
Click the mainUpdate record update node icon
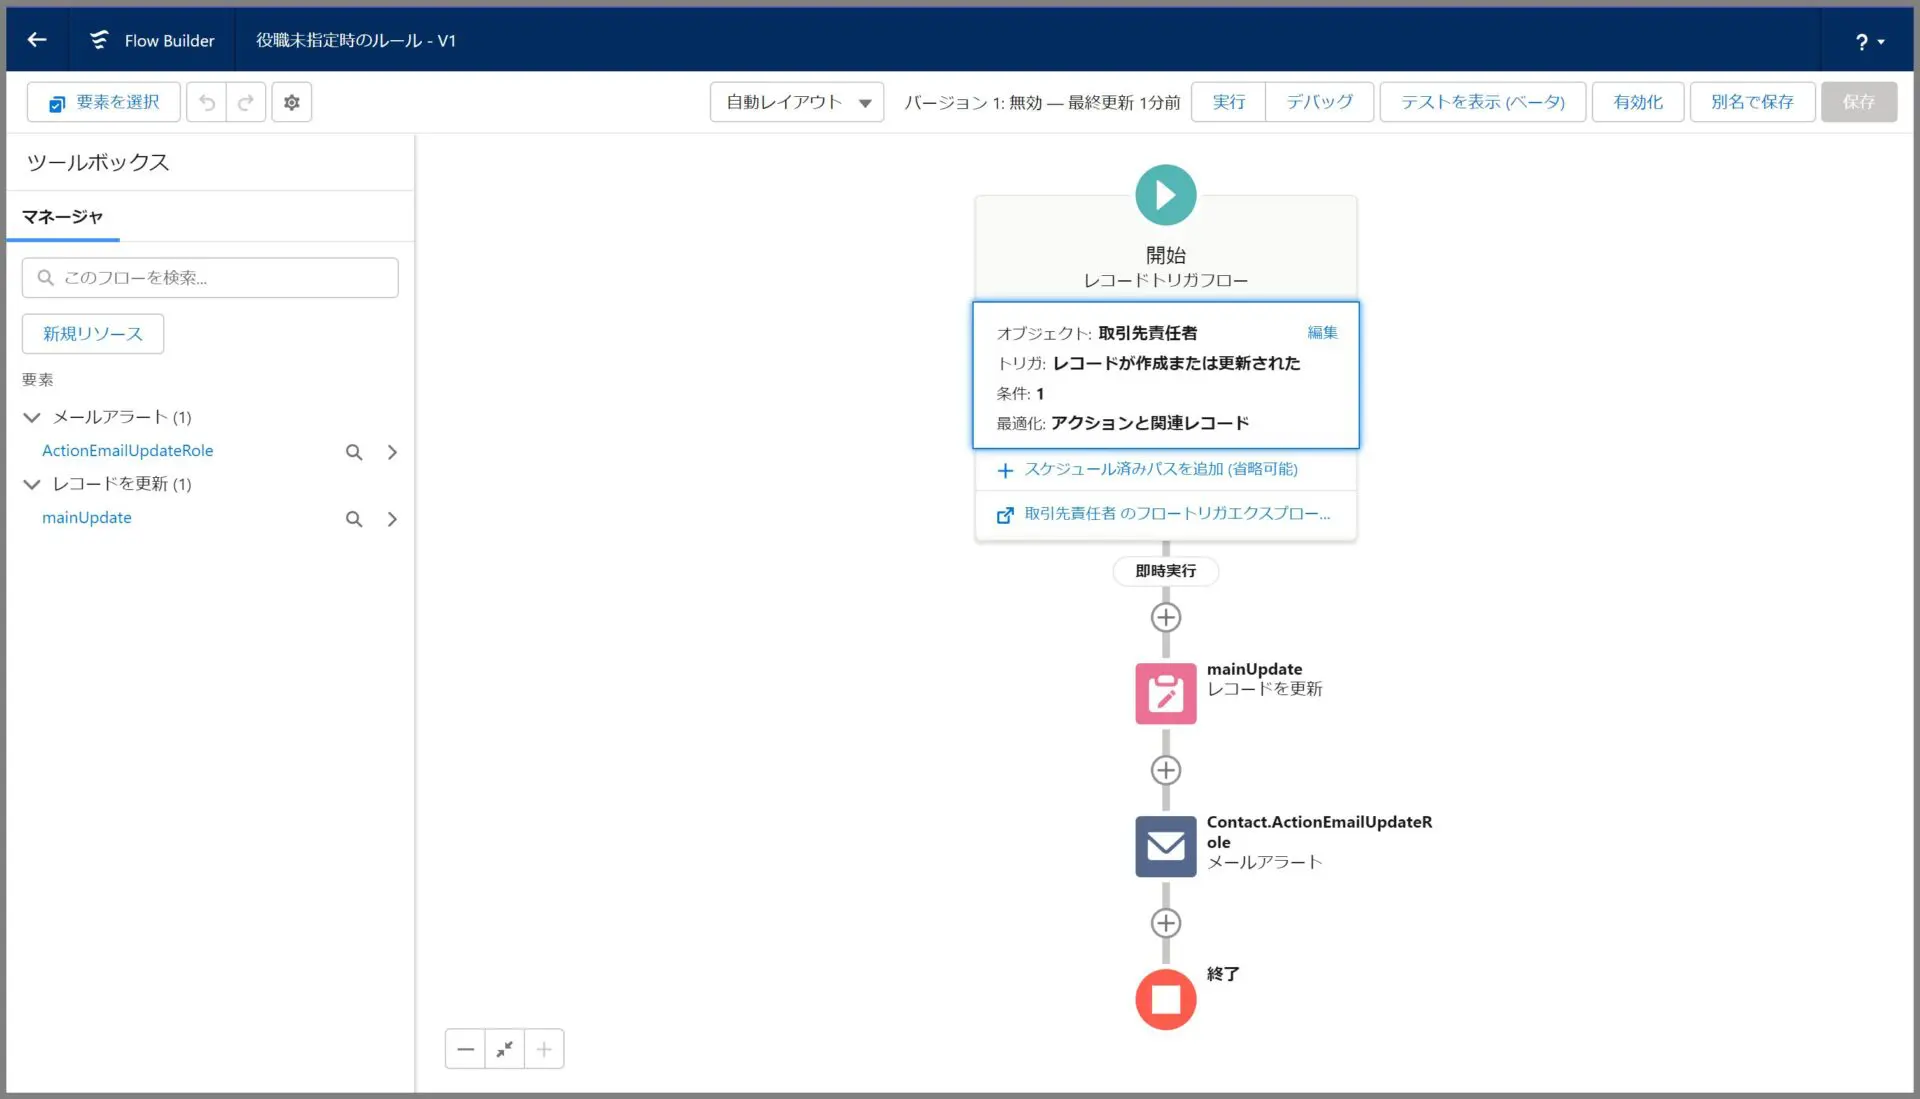tap(1165, 693)
